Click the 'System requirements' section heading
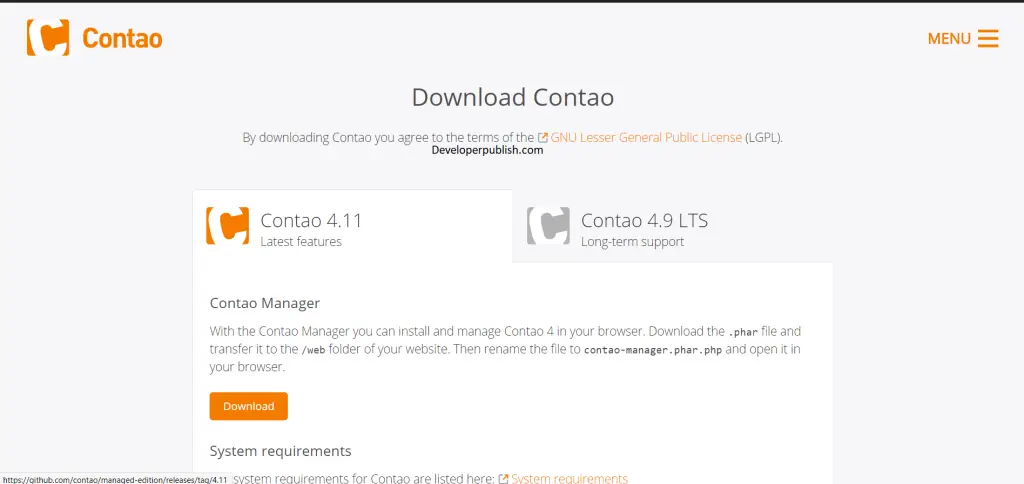The image size is (1024, 484). (x=280, y=451)
